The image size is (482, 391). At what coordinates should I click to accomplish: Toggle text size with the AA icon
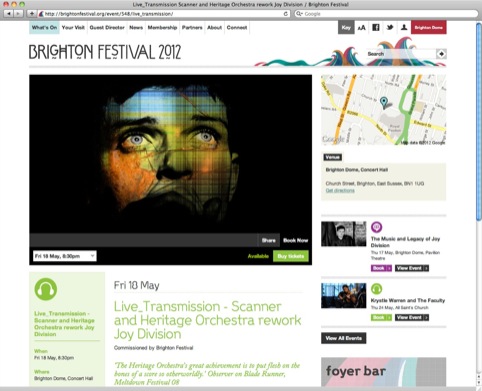361,28
